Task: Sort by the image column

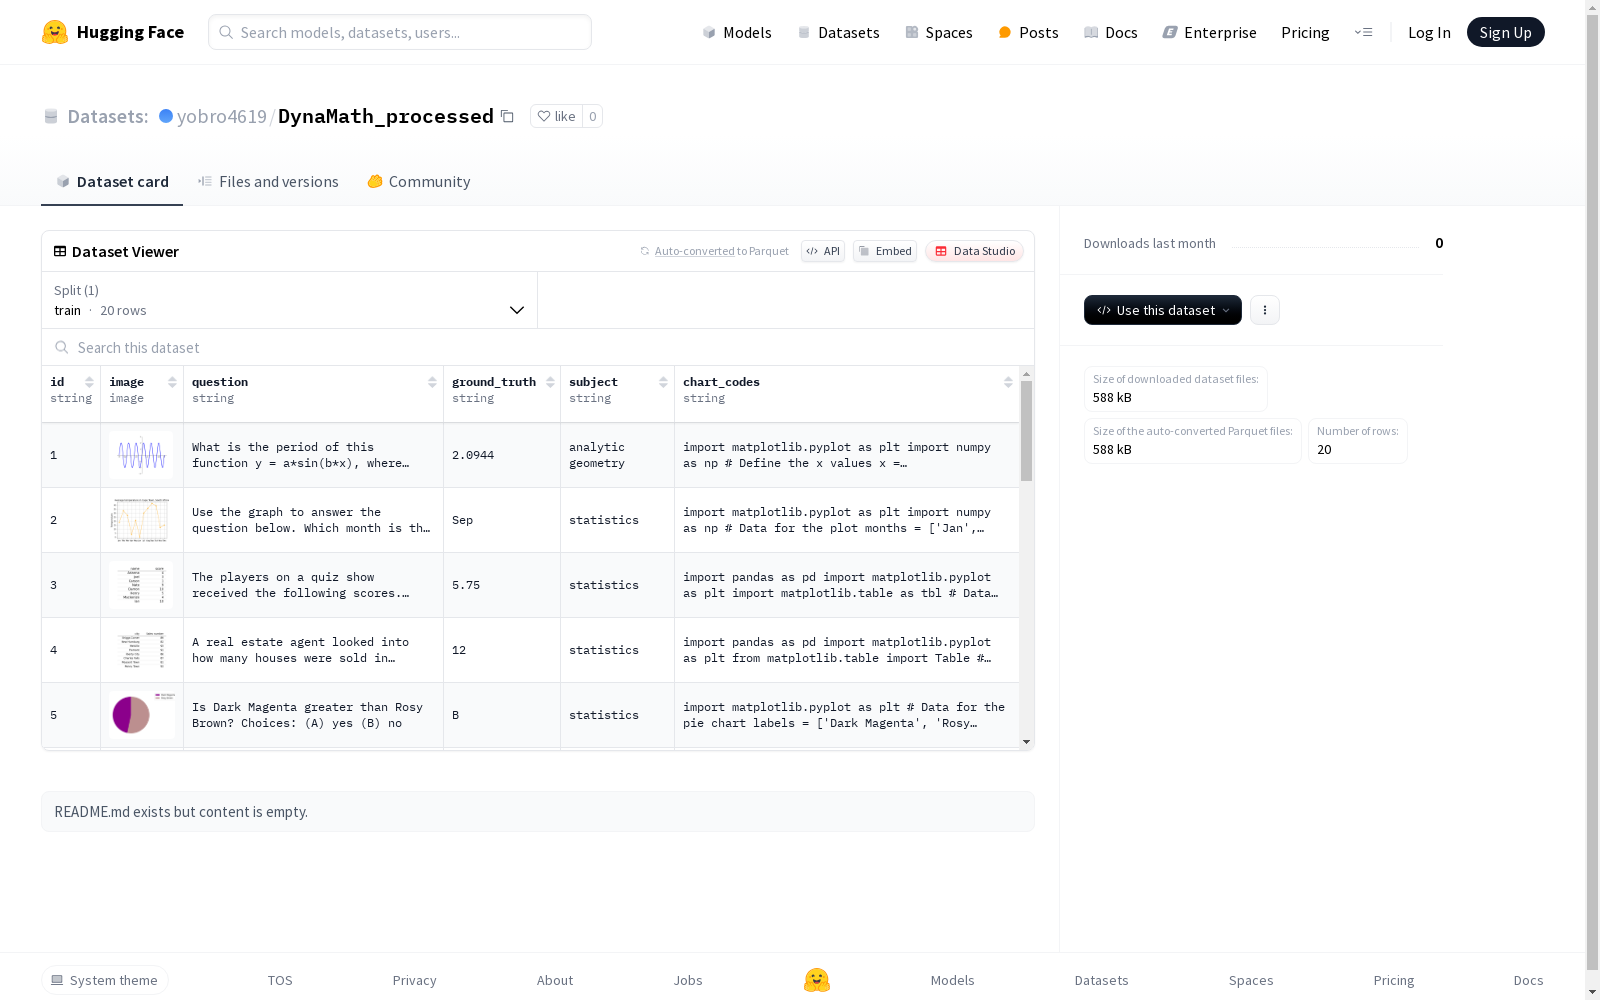Action: [172, 382]
